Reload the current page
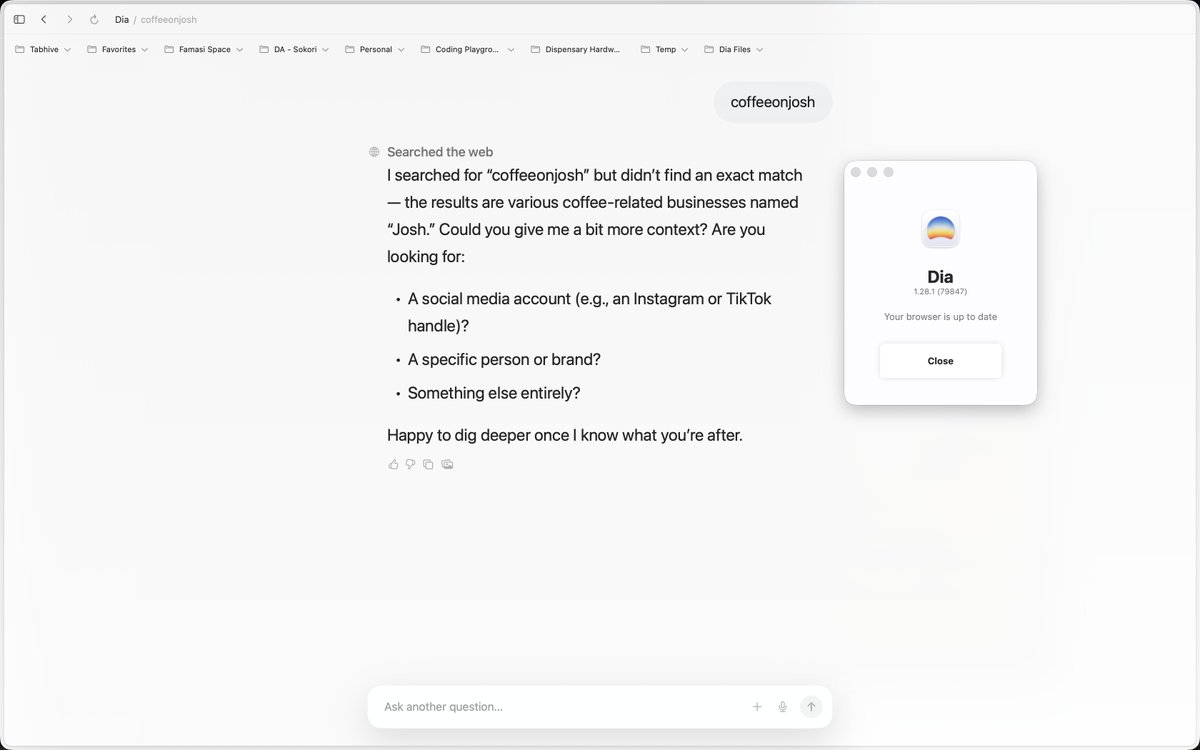 coord(94,19)
